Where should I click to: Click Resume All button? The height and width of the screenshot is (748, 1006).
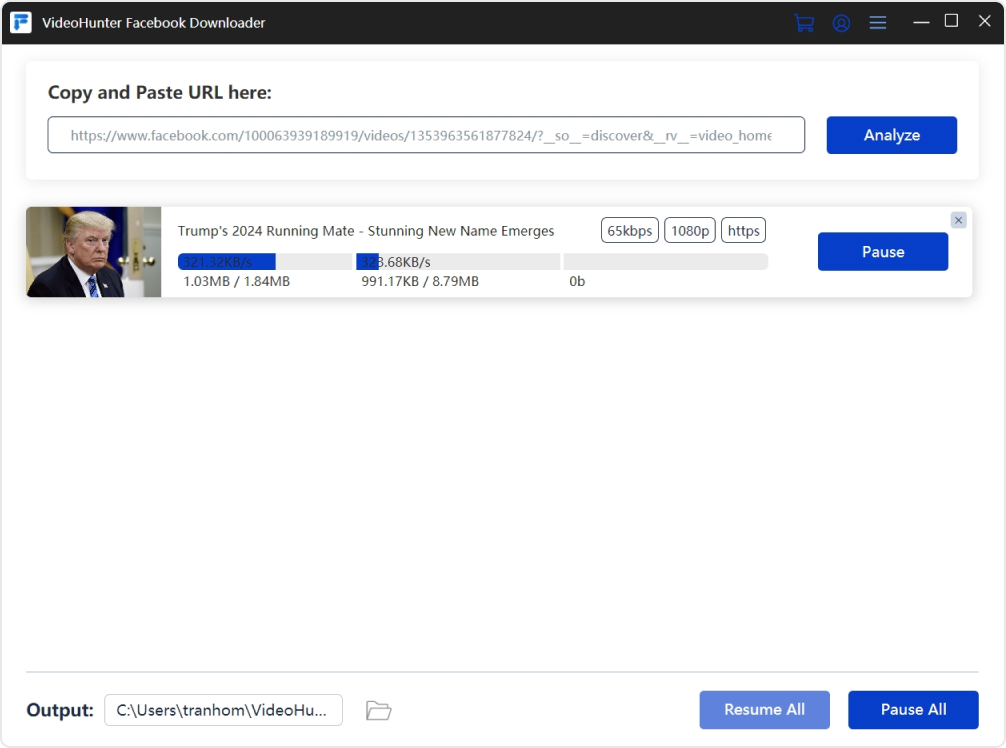[x=764, y=710]
